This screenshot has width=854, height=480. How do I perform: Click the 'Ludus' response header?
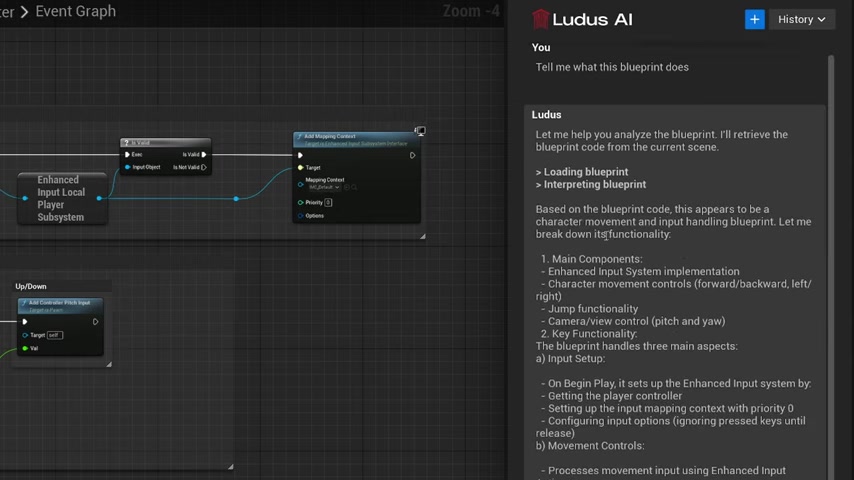[546, 114]
